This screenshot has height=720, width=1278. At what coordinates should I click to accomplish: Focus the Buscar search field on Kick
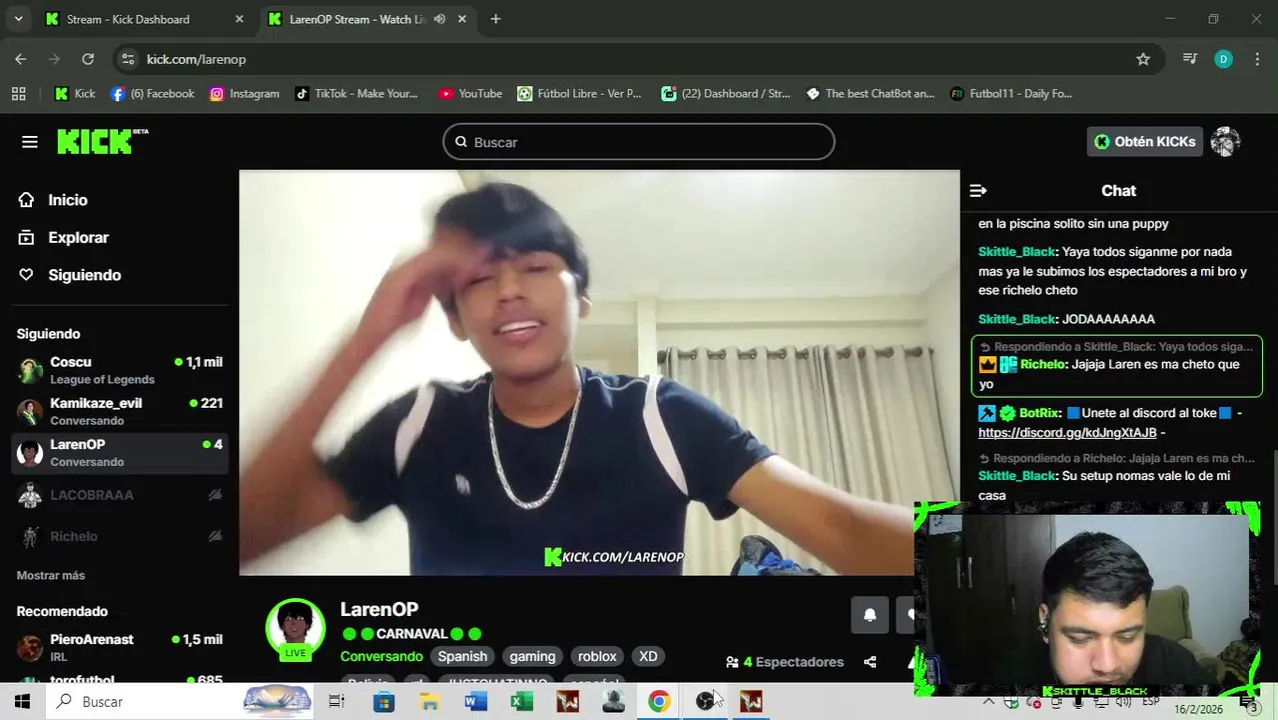(x=639, y=142)
